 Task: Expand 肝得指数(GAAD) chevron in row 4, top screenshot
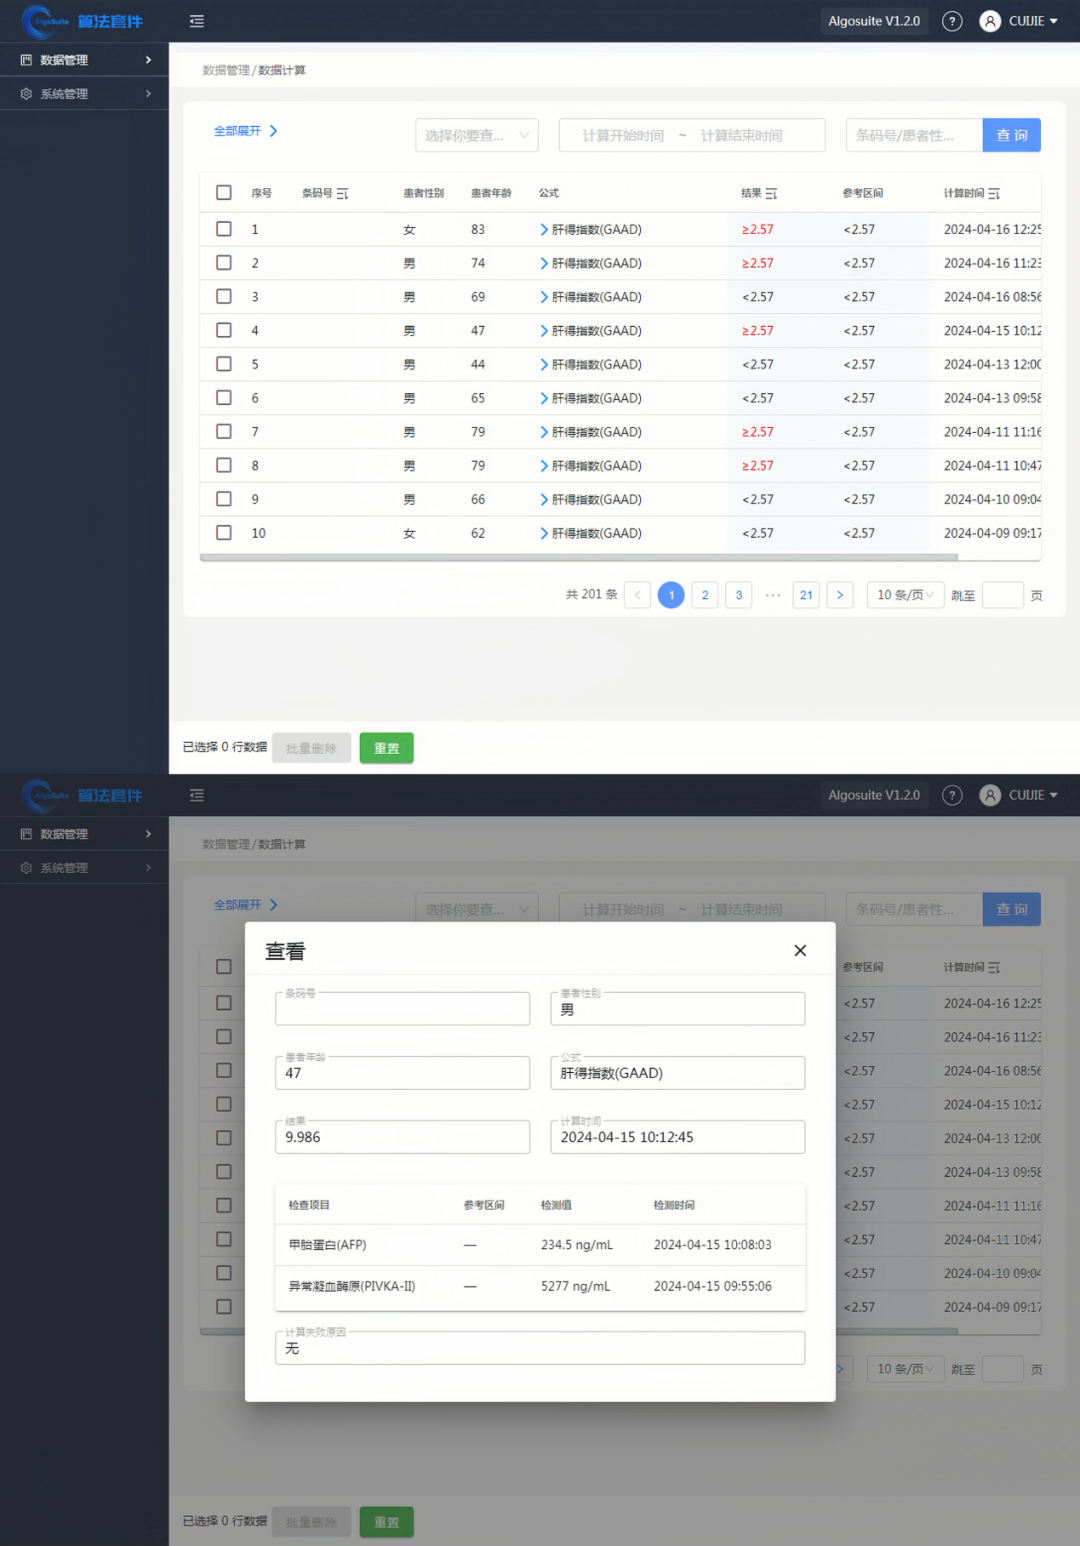click(x=544, y=330)
